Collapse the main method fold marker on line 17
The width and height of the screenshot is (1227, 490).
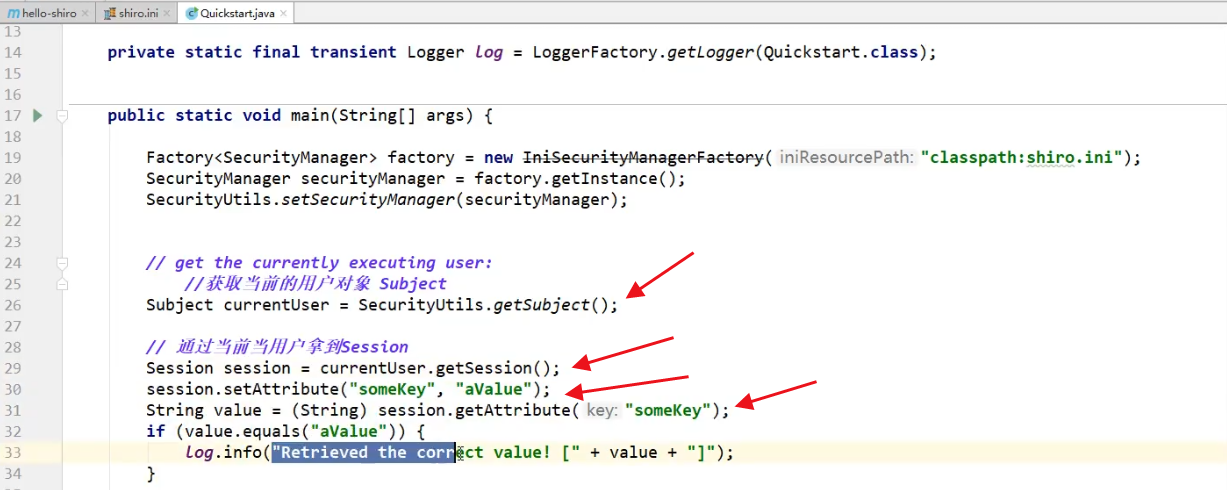62,115
